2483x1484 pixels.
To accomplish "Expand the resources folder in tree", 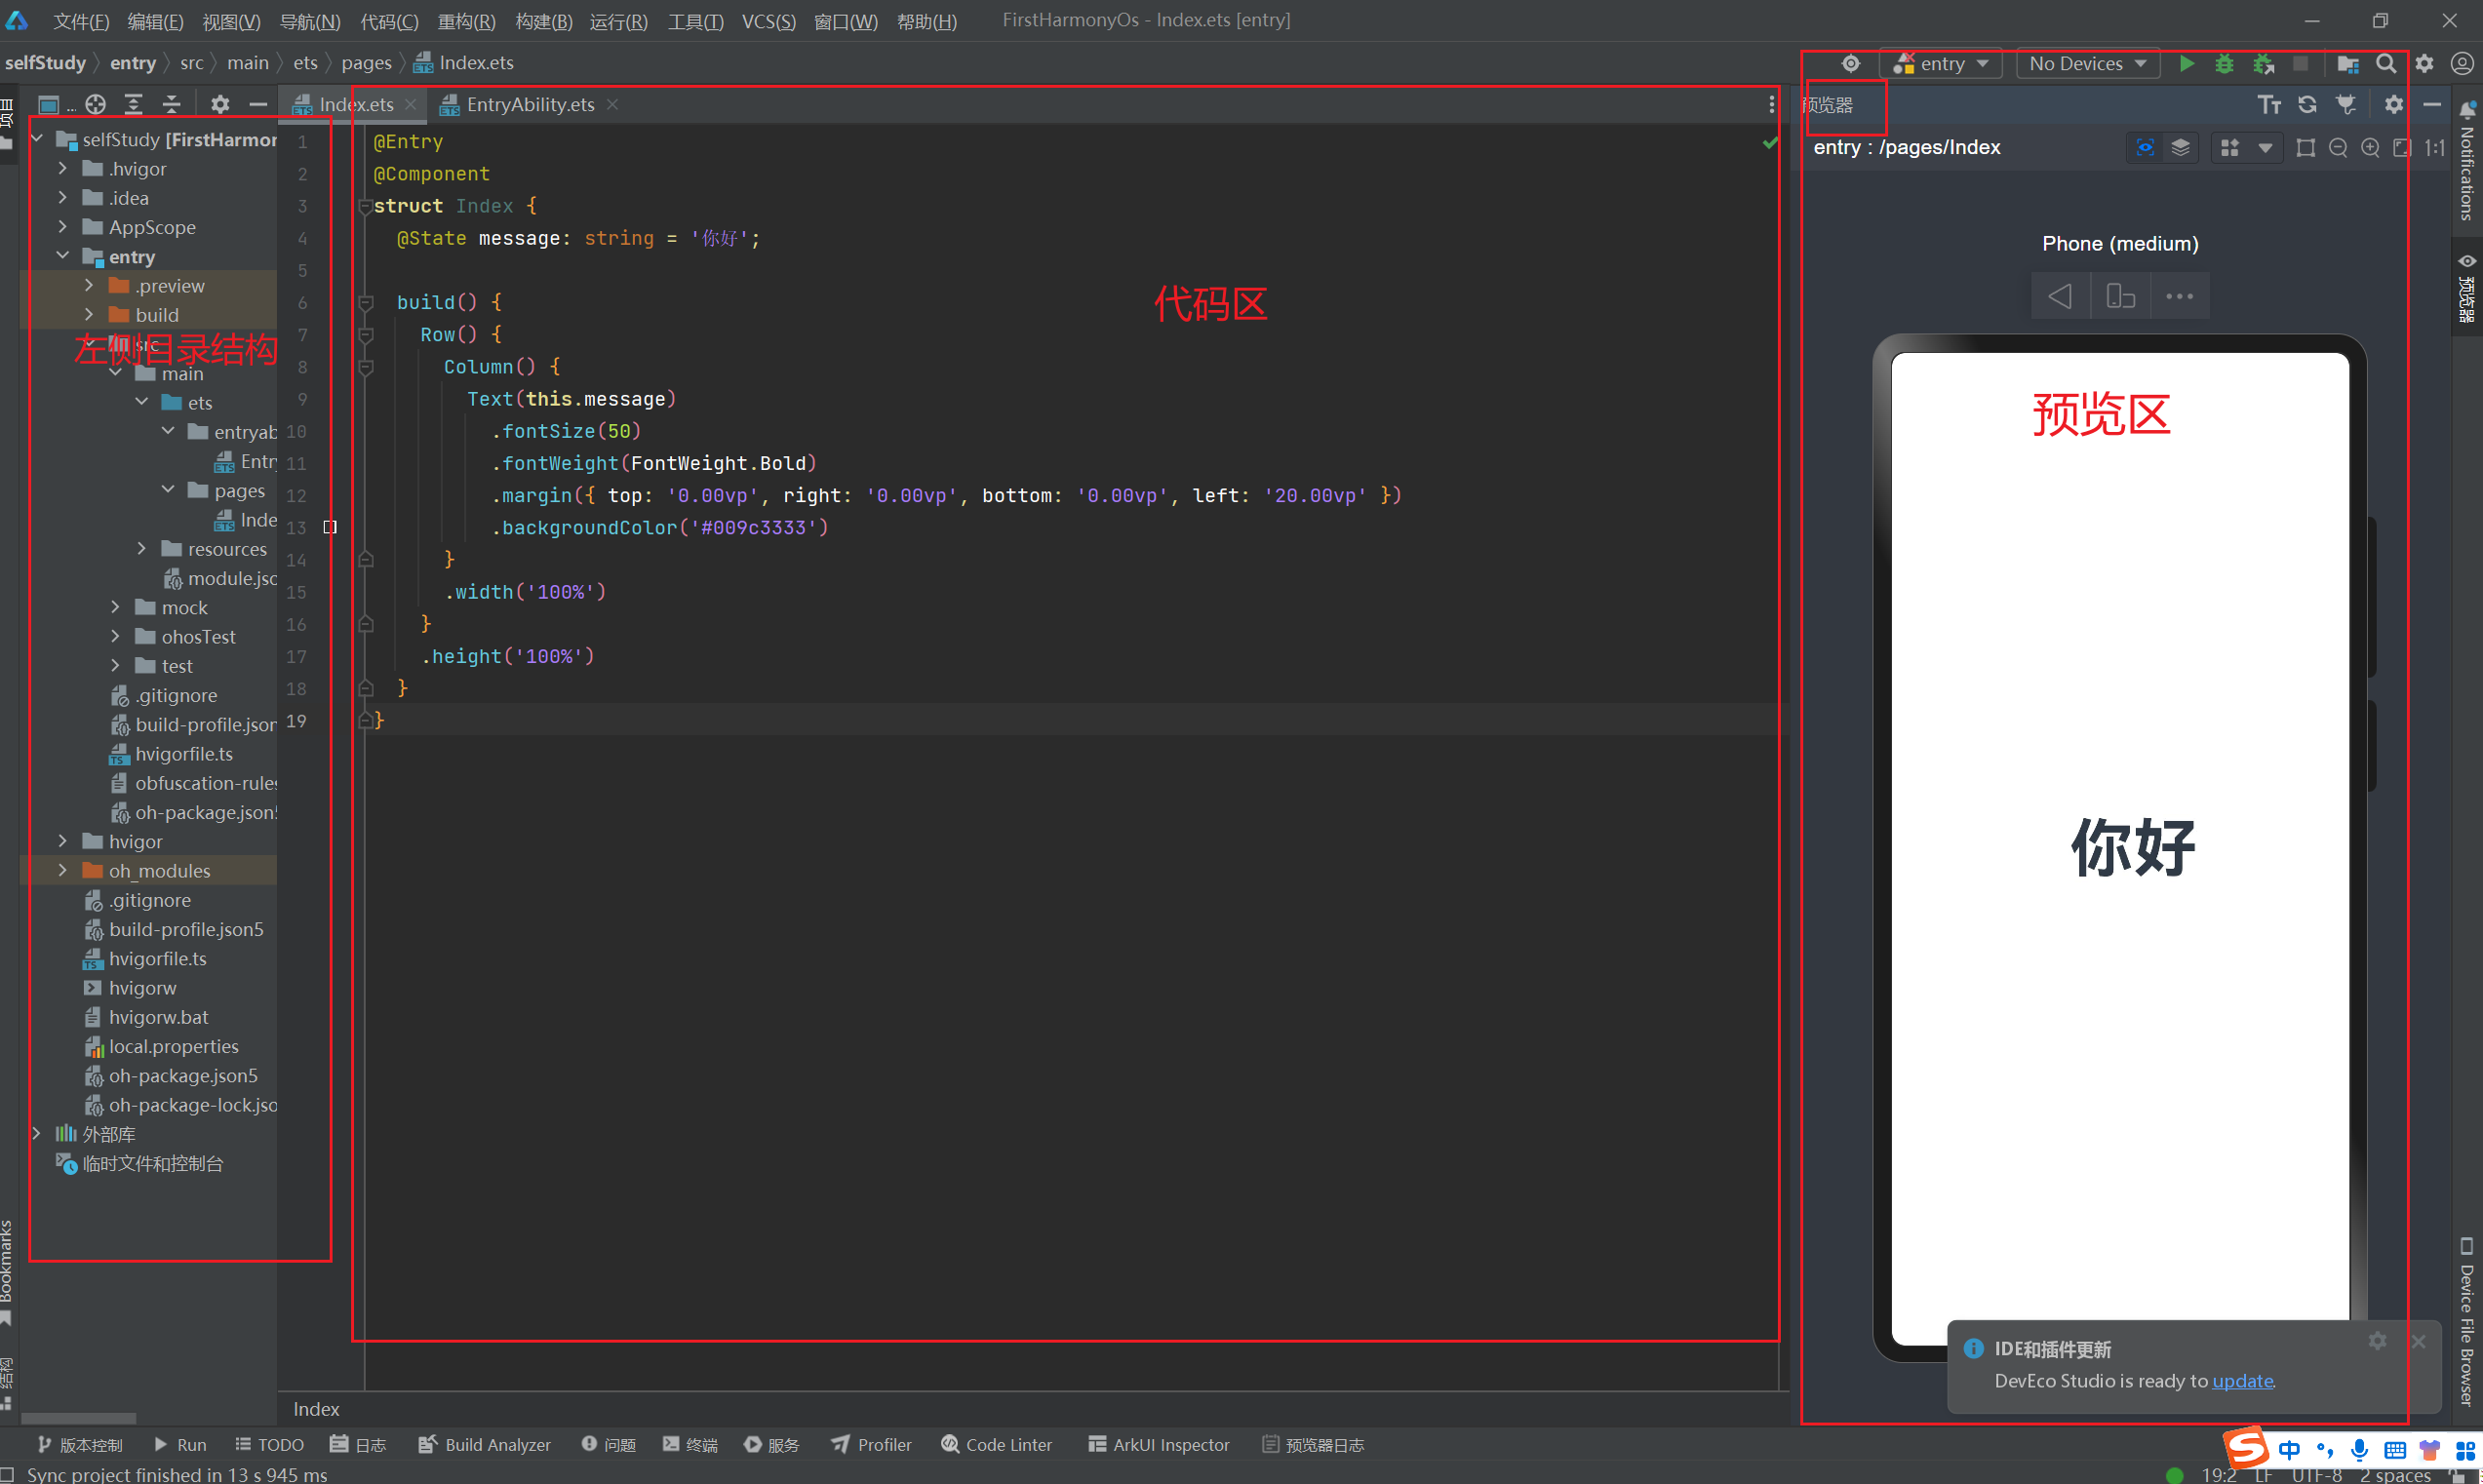I will (142, 549).
